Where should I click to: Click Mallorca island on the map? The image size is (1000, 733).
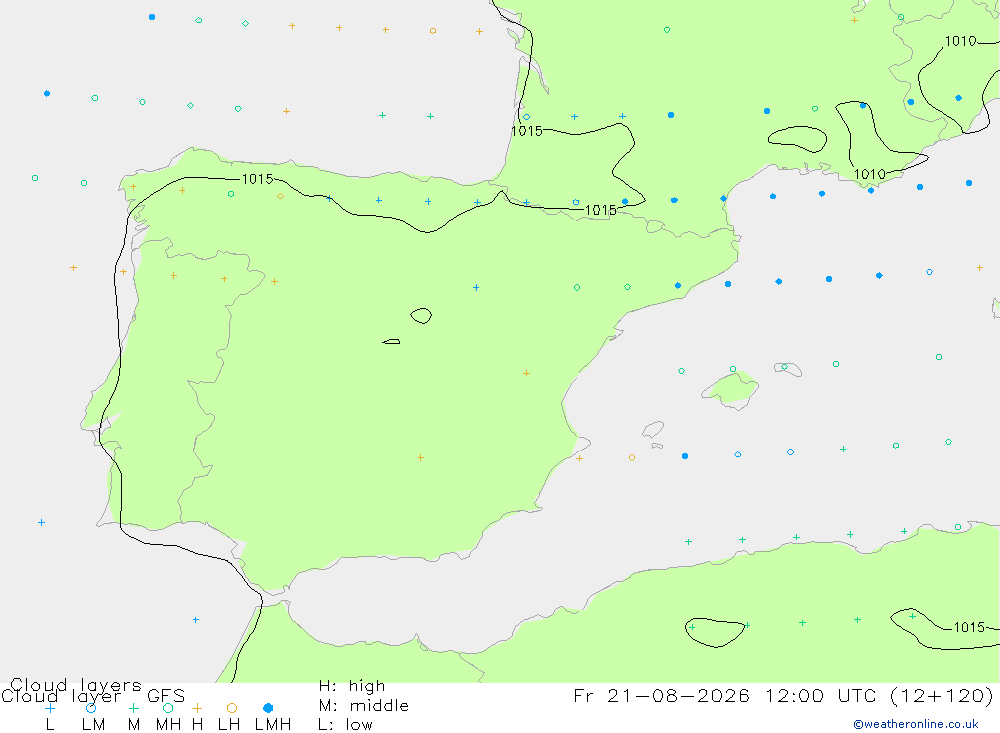pos(732,389)
